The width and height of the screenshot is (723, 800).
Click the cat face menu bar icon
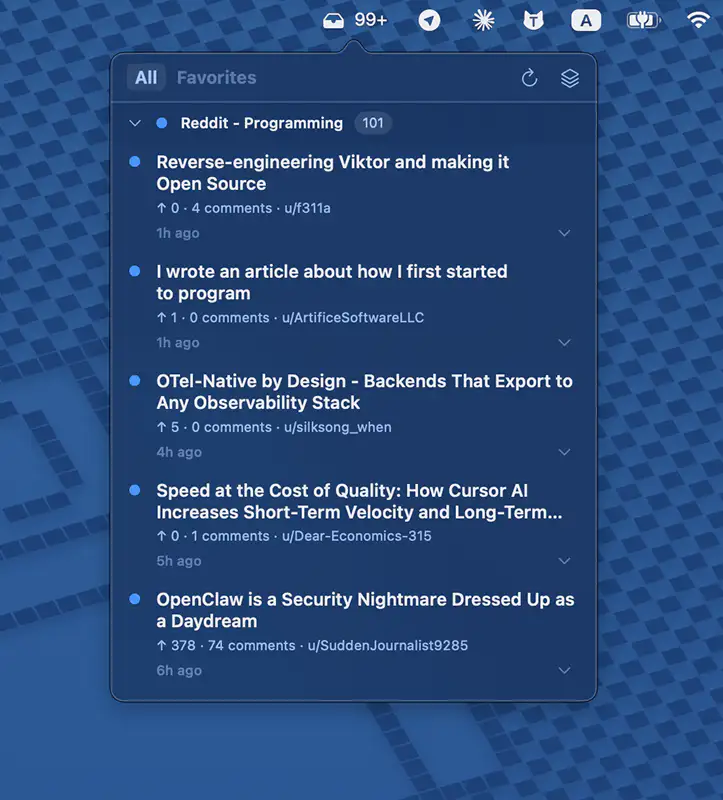click(x=534, y=20)
